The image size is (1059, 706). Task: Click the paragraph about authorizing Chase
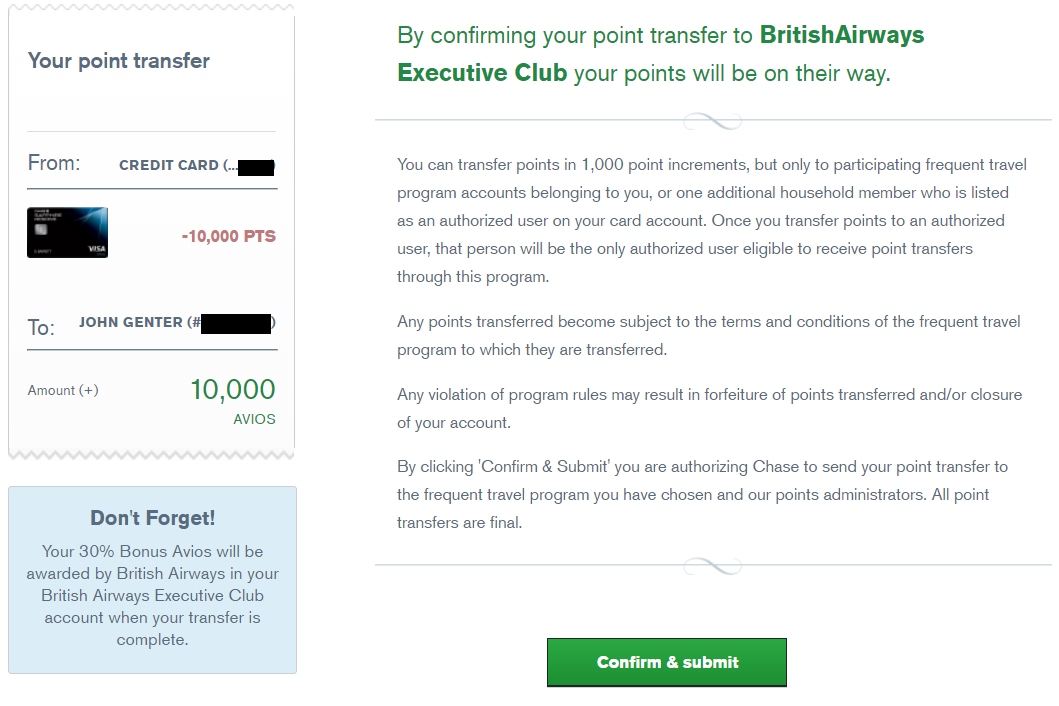(702, 494)
